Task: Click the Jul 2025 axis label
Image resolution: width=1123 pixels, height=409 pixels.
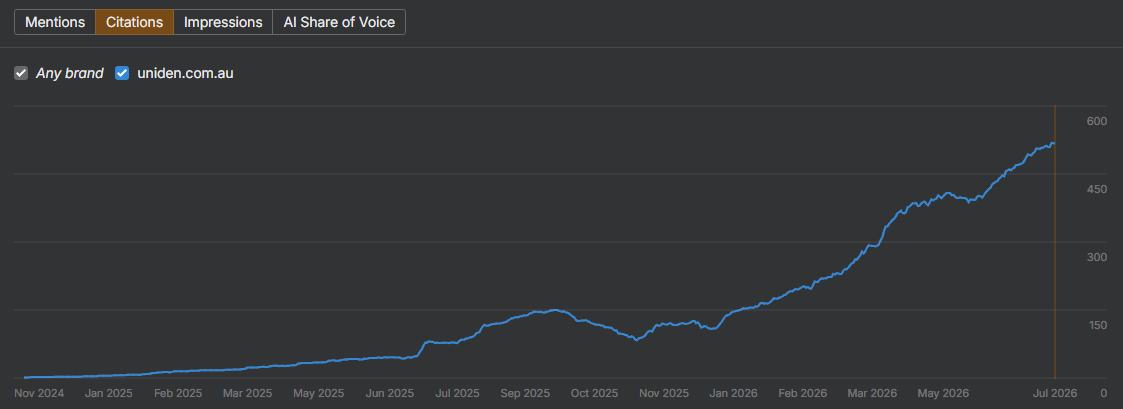Action: point(457,393)
